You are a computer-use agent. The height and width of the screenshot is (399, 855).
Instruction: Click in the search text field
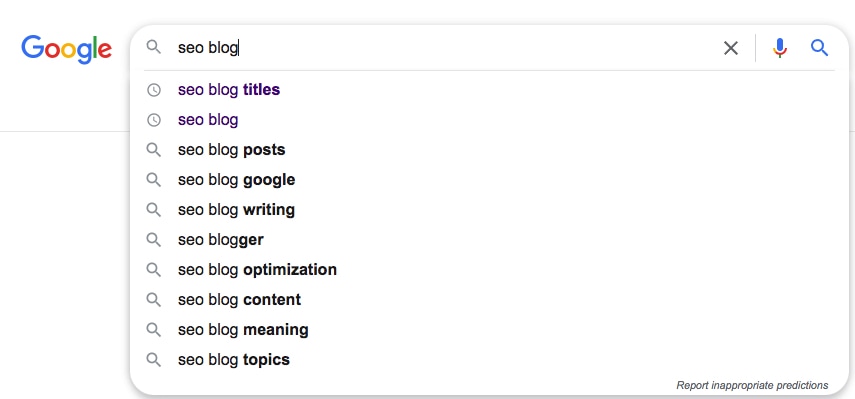[x=444, y=48]
